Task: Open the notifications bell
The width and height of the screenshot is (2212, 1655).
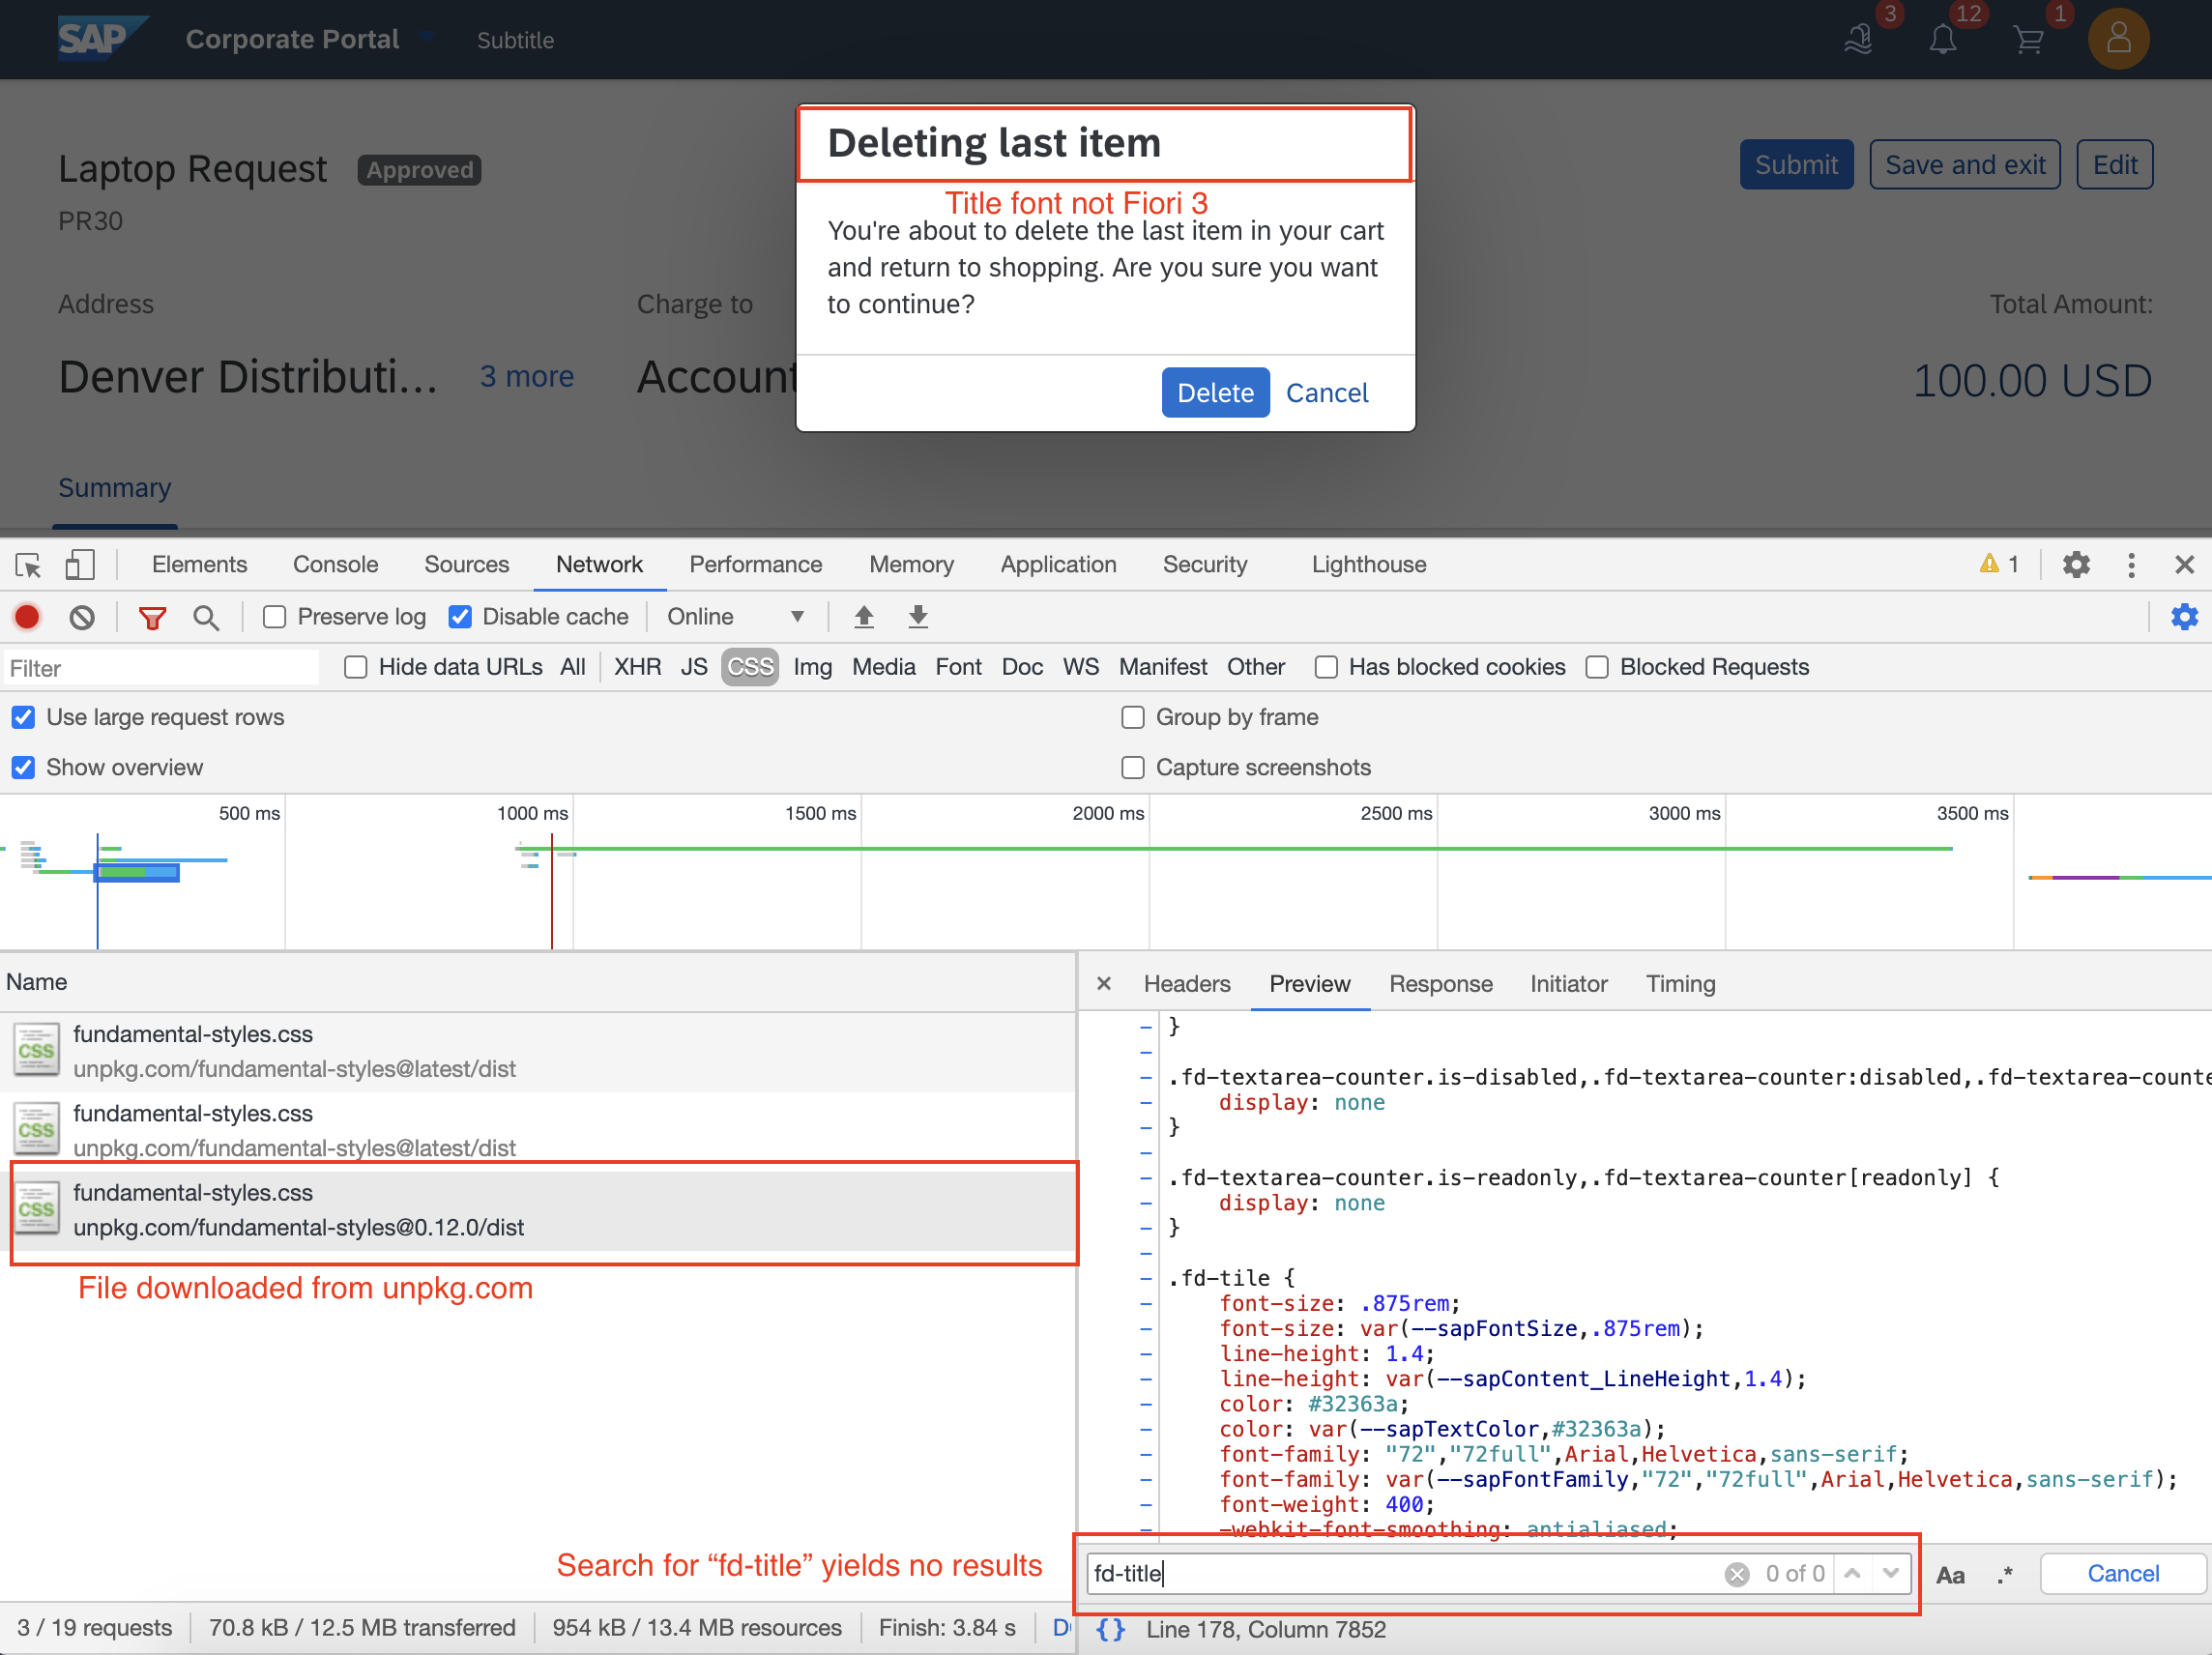Action: coord(1943,39)
